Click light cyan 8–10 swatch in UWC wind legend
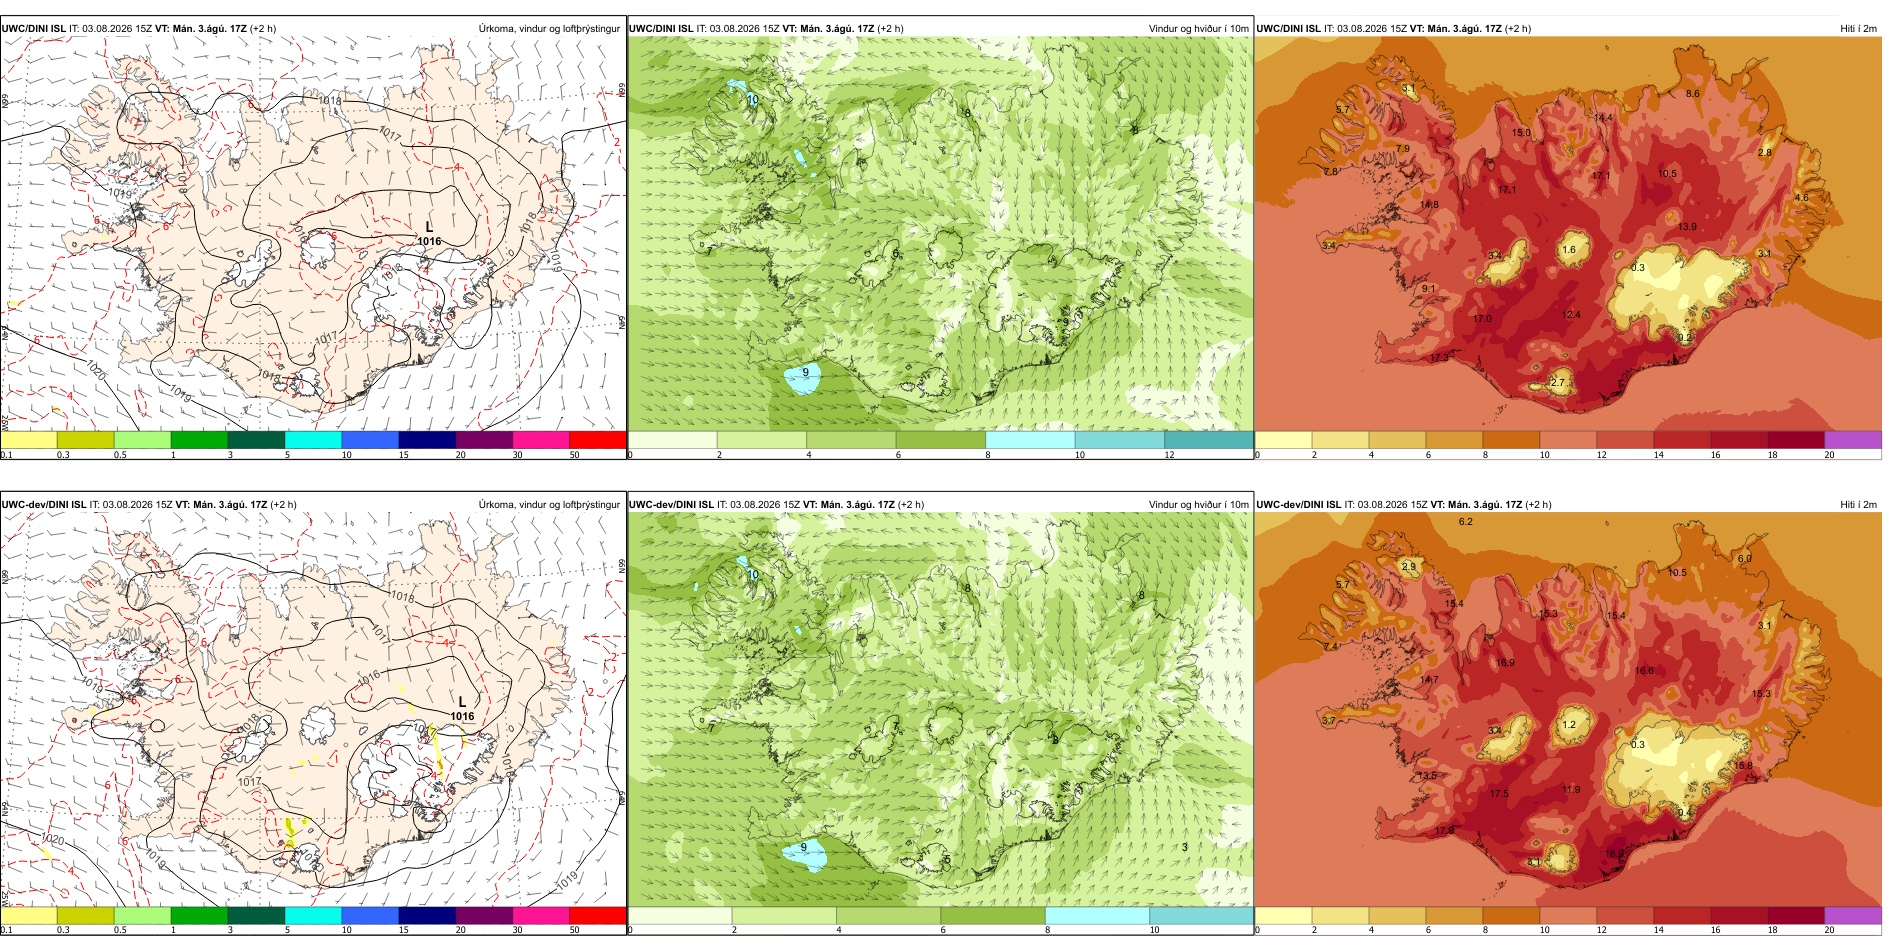The width and height of the screenshot is (1900, 950). point(1030,440)
